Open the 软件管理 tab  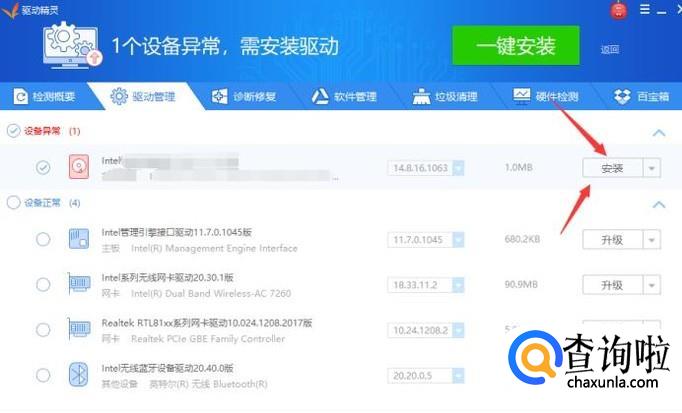[344, 96]
